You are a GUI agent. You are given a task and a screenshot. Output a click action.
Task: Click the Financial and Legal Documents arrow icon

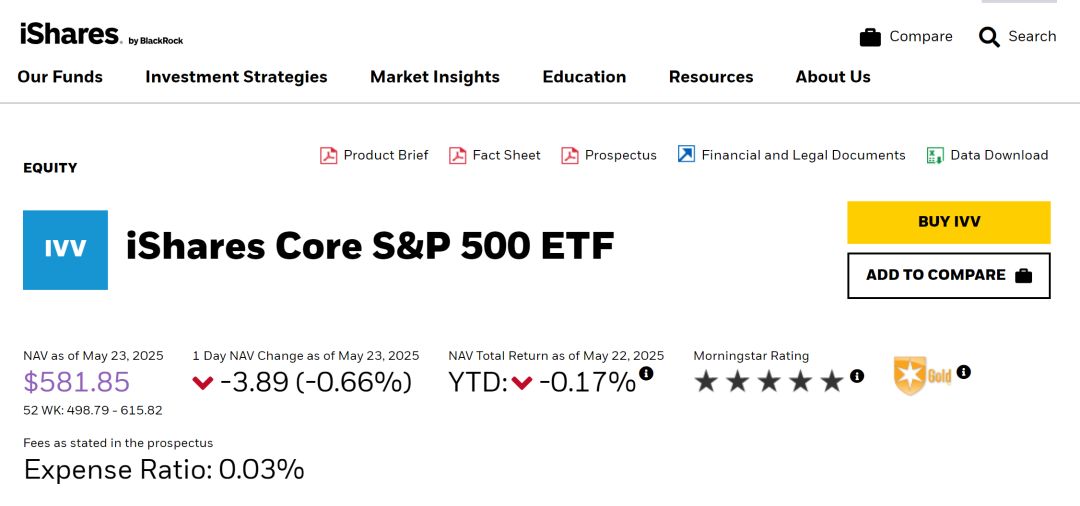686,154
